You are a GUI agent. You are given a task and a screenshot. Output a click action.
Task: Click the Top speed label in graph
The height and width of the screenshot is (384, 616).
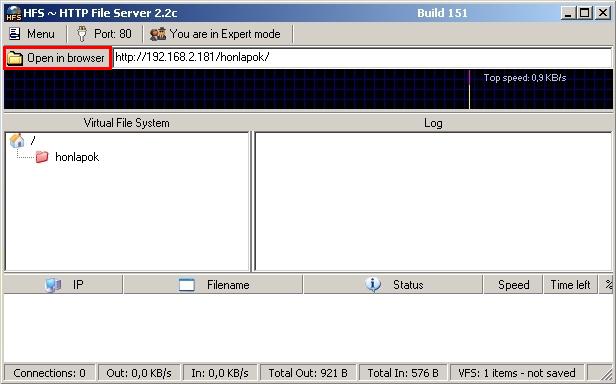(x=525, y=78)
